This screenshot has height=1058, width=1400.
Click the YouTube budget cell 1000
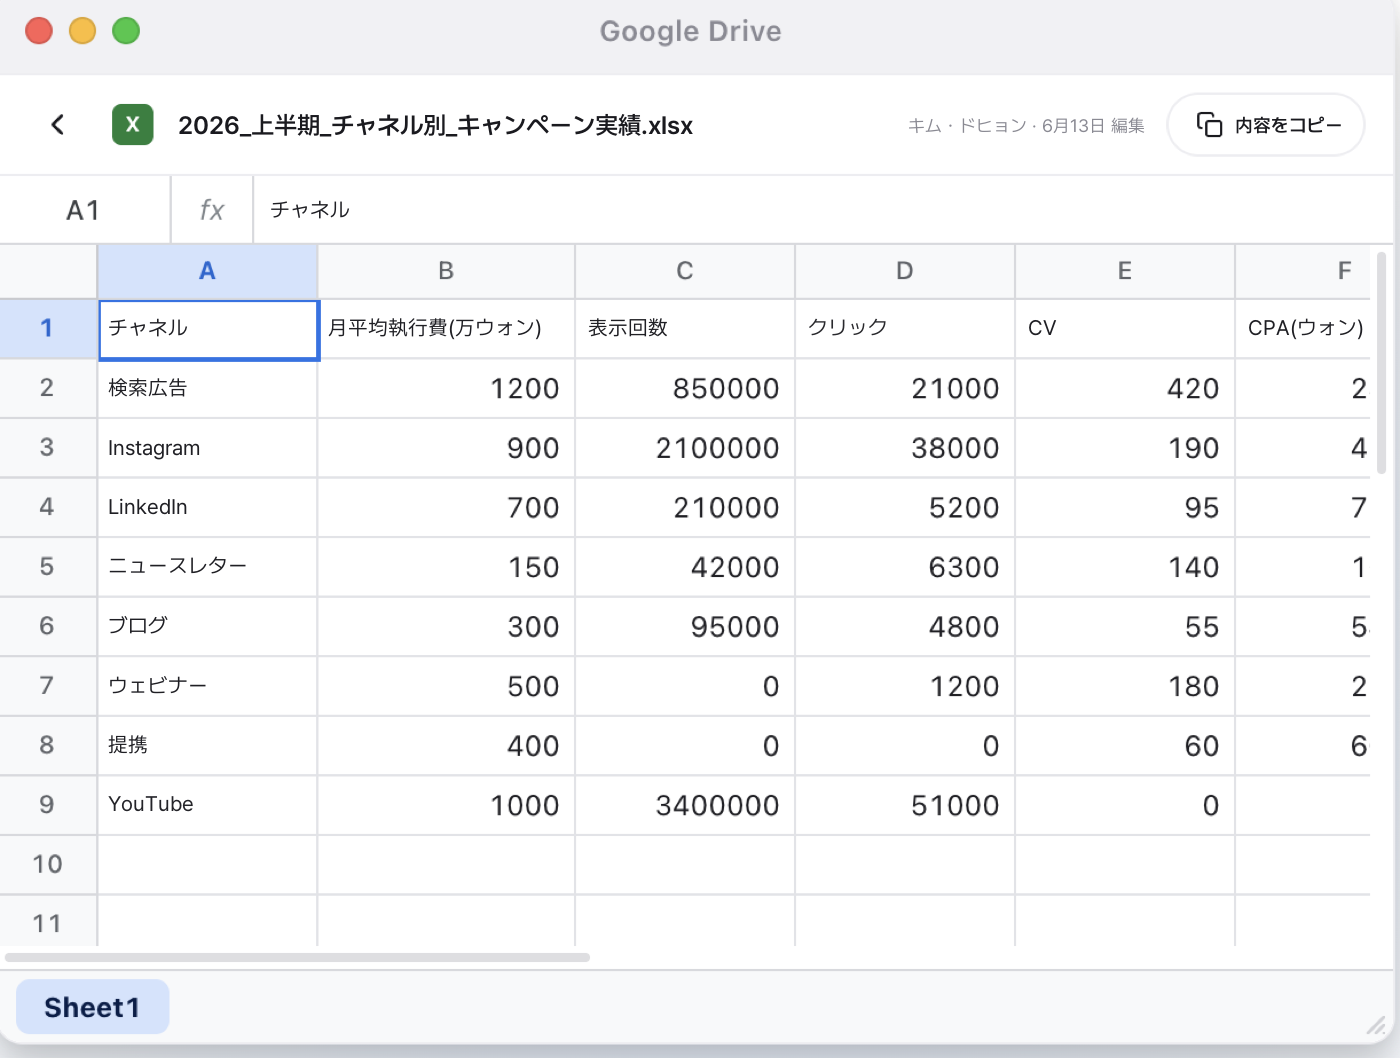tap(446, 805)
